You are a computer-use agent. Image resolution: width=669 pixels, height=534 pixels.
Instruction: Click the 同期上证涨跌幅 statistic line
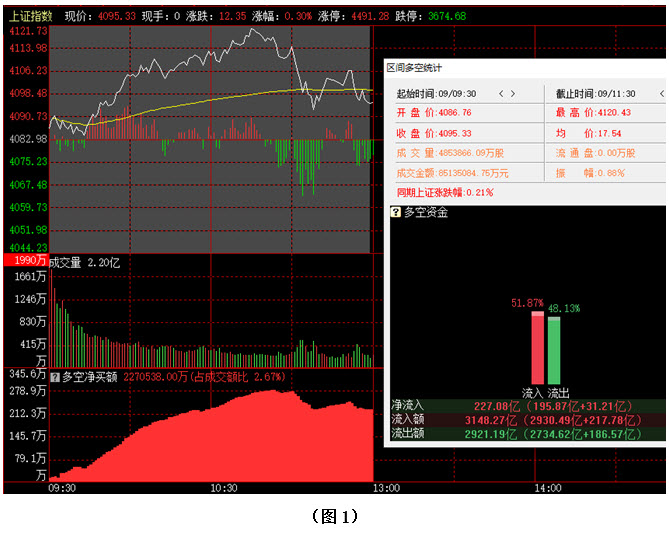click(445, 192)
